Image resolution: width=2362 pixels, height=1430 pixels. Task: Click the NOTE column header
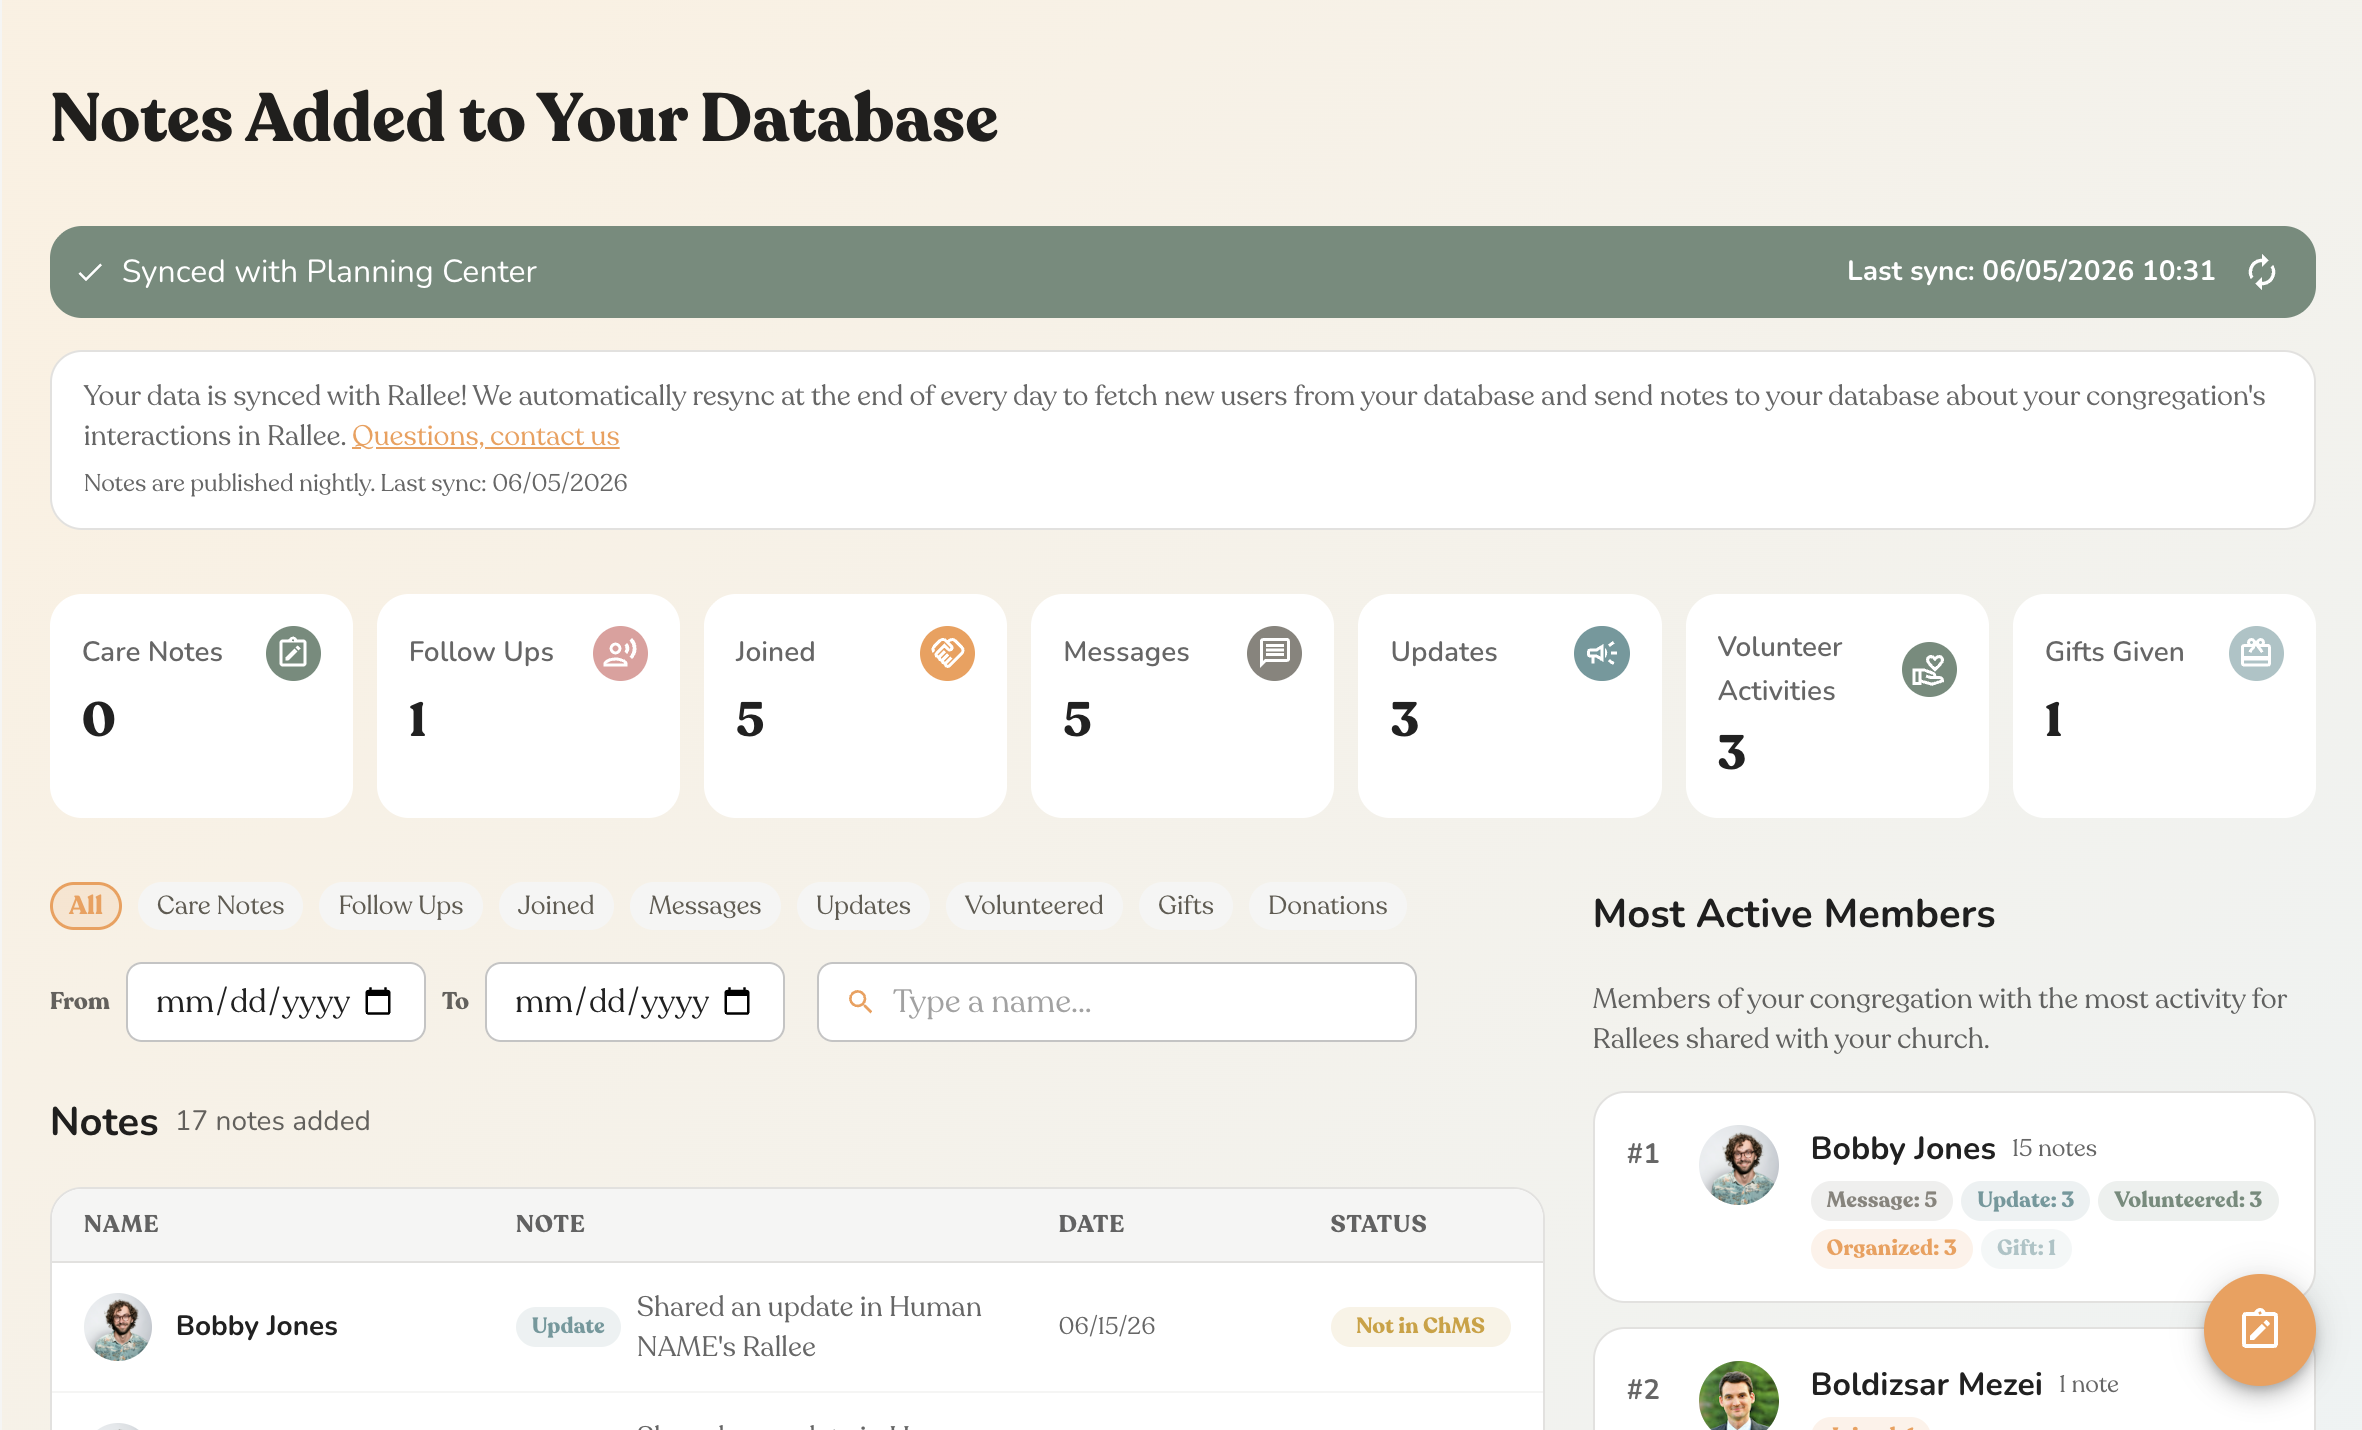550,1224
